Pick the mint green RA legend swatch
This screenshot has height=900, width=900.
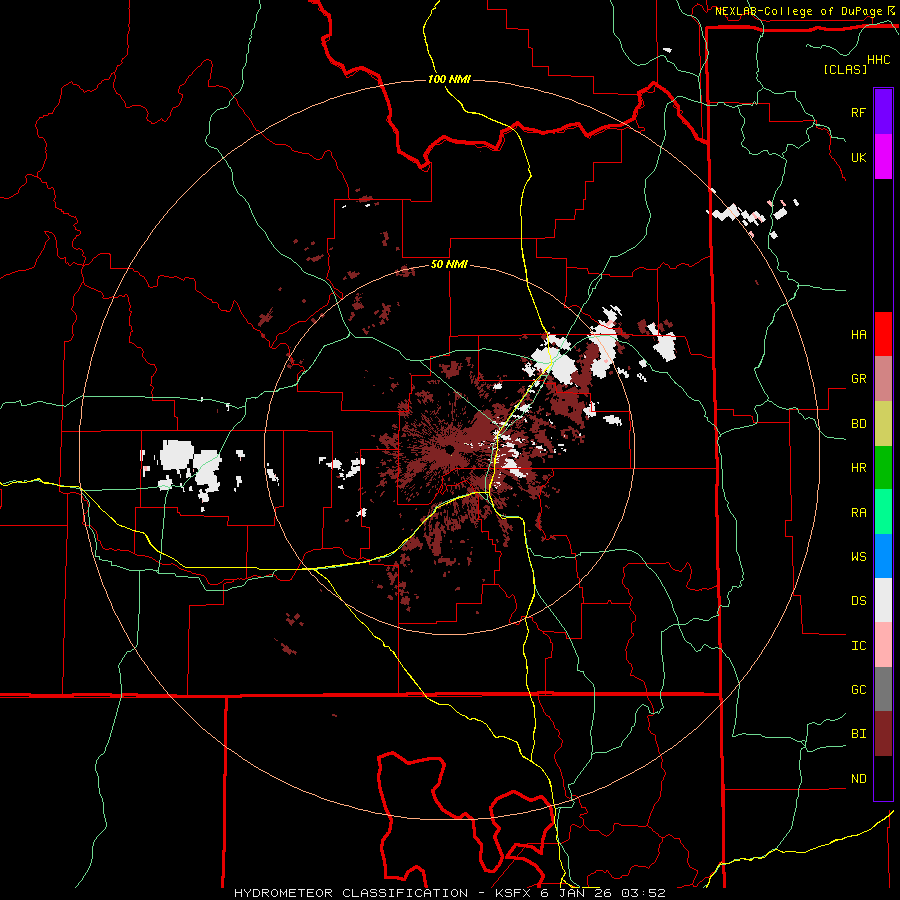(883, 512)
